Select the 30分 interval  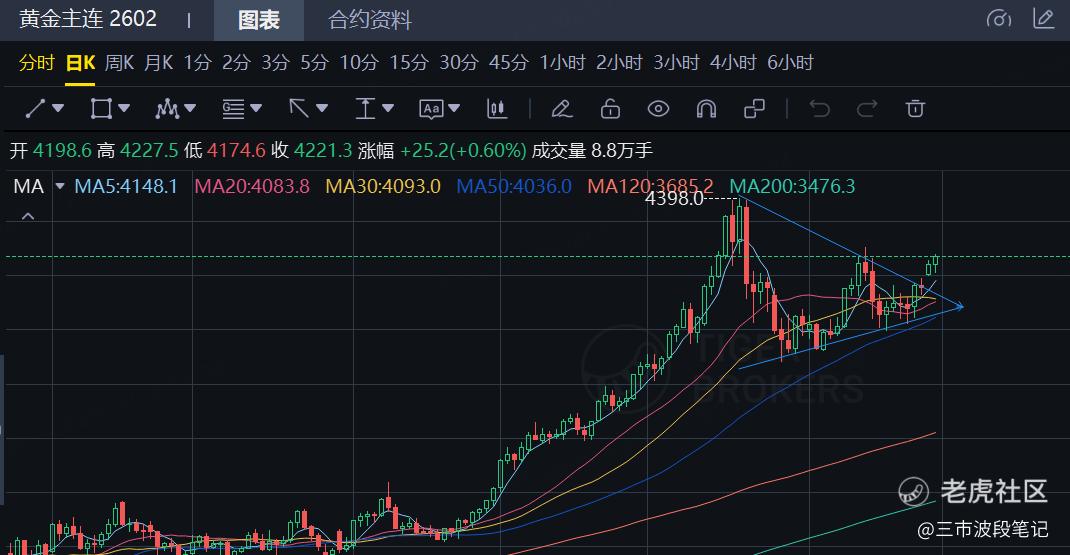(x=459, y=63)
